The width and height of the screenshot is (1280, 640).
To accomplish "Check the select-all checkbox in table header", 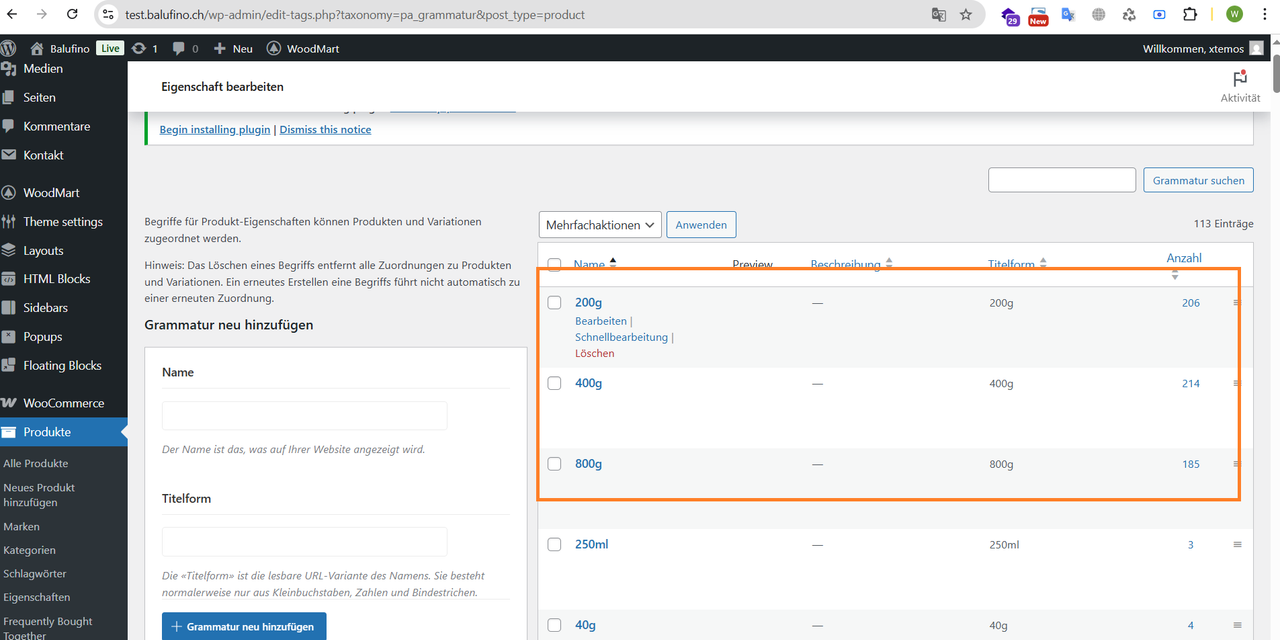I will 554,265.
